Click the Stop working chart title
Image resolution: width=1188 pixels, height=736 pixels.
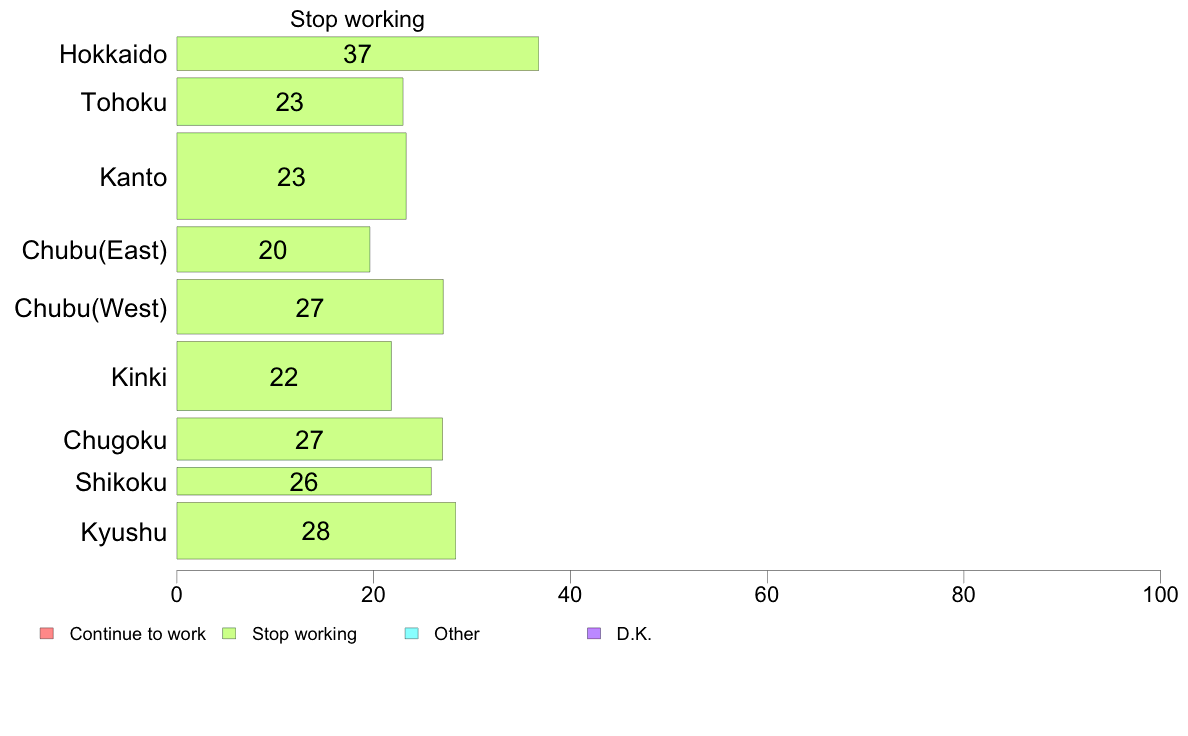pyautogui.click(x=358, y=19)
